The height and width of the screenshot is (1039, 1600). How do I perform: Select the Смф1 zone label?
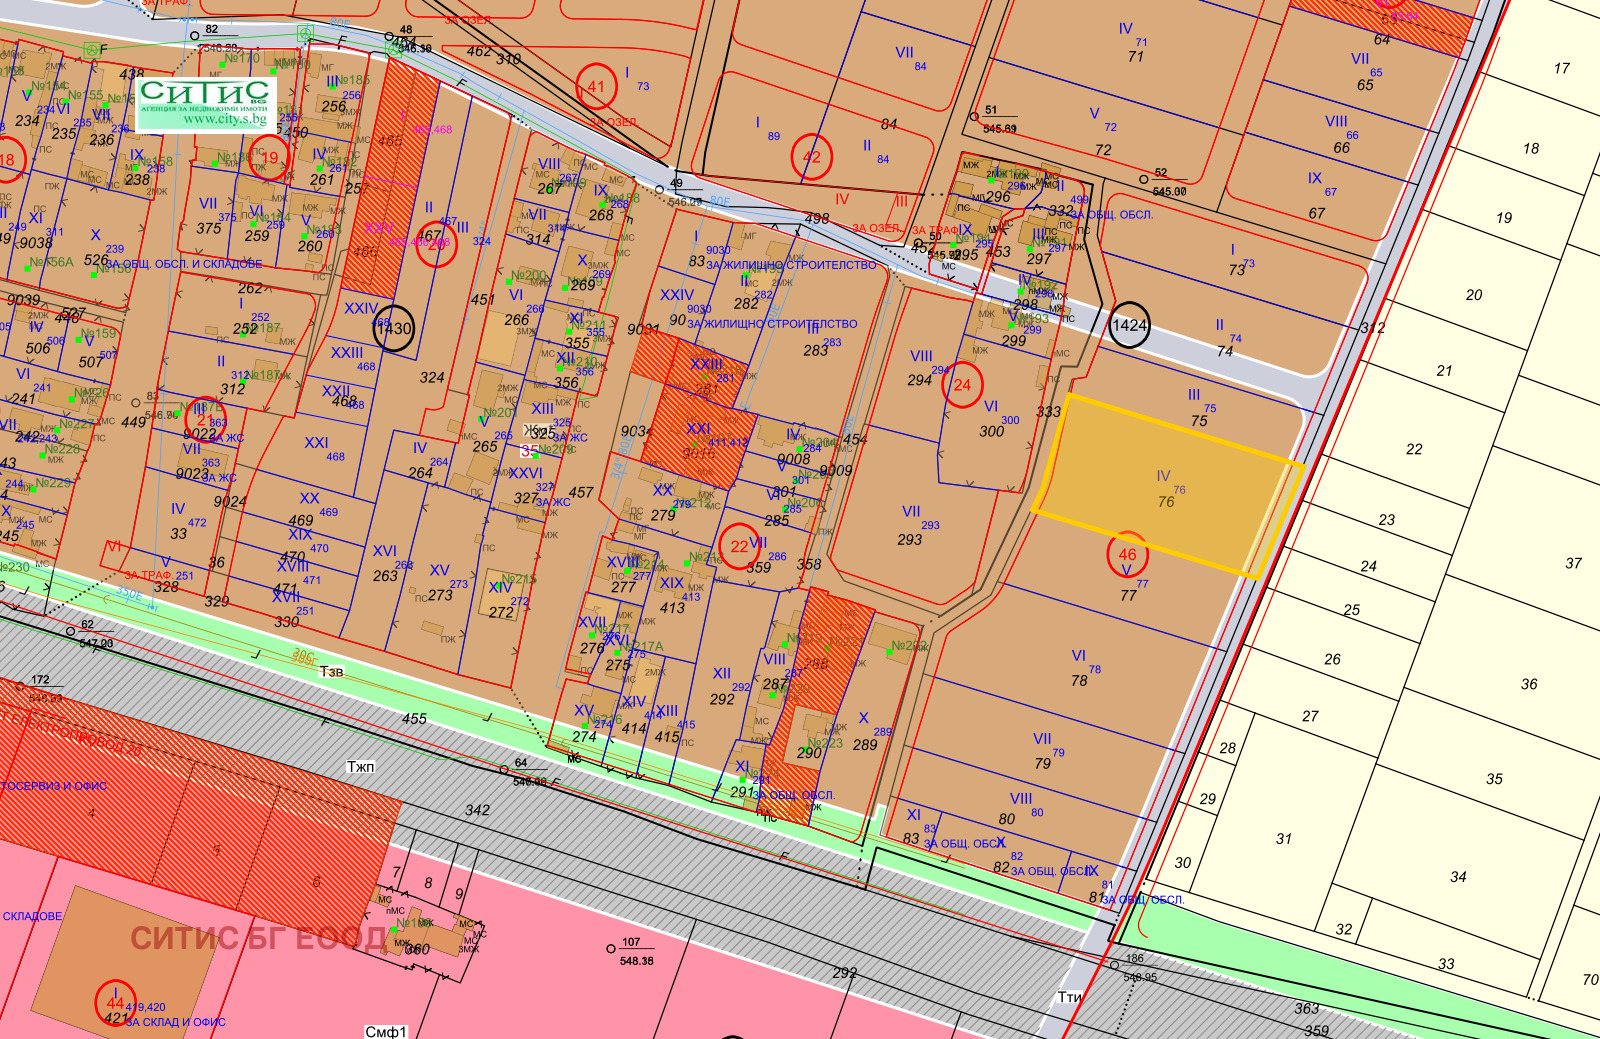click(386, 1031)
